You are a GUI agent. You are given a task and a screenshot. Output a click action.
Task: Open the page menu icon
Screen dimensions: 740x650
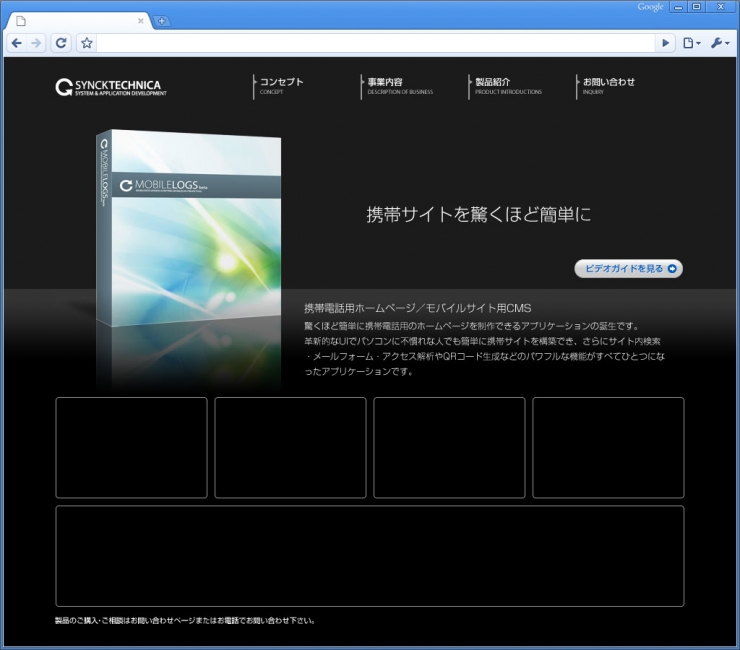[692, 43]
